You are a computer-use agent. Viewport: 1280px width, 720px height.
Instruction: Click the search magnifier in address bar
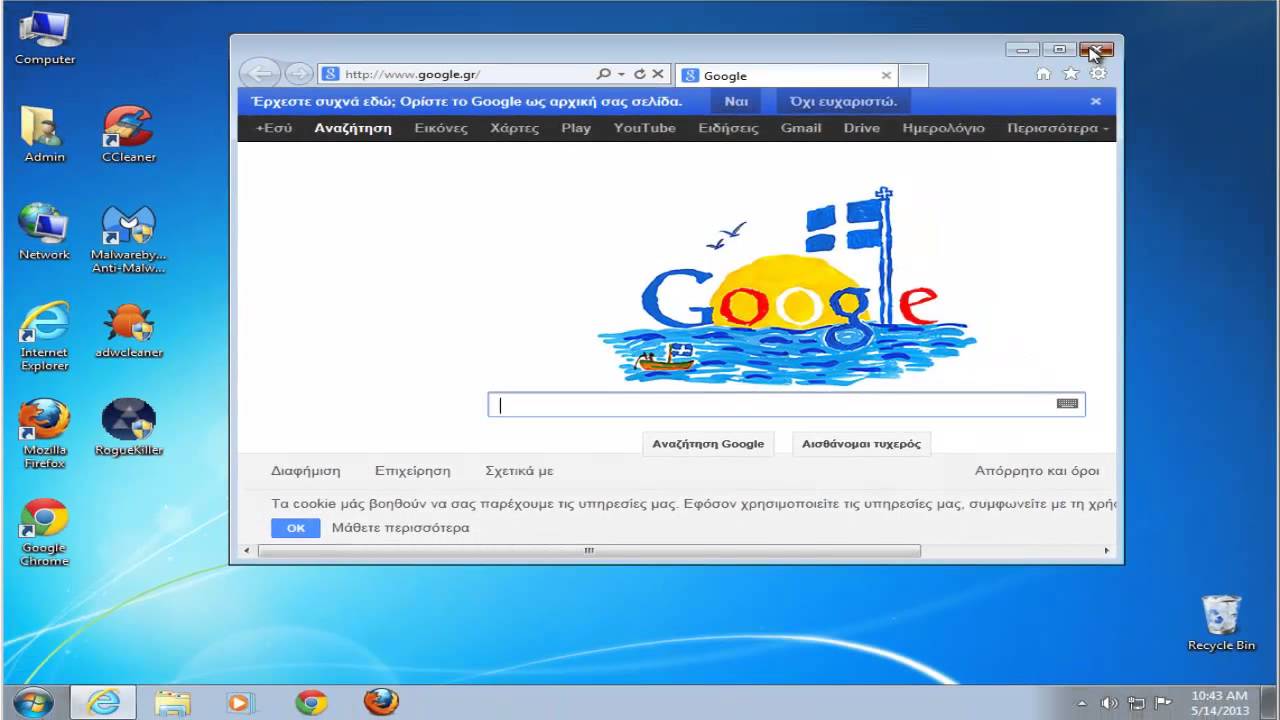click(603, 74)
